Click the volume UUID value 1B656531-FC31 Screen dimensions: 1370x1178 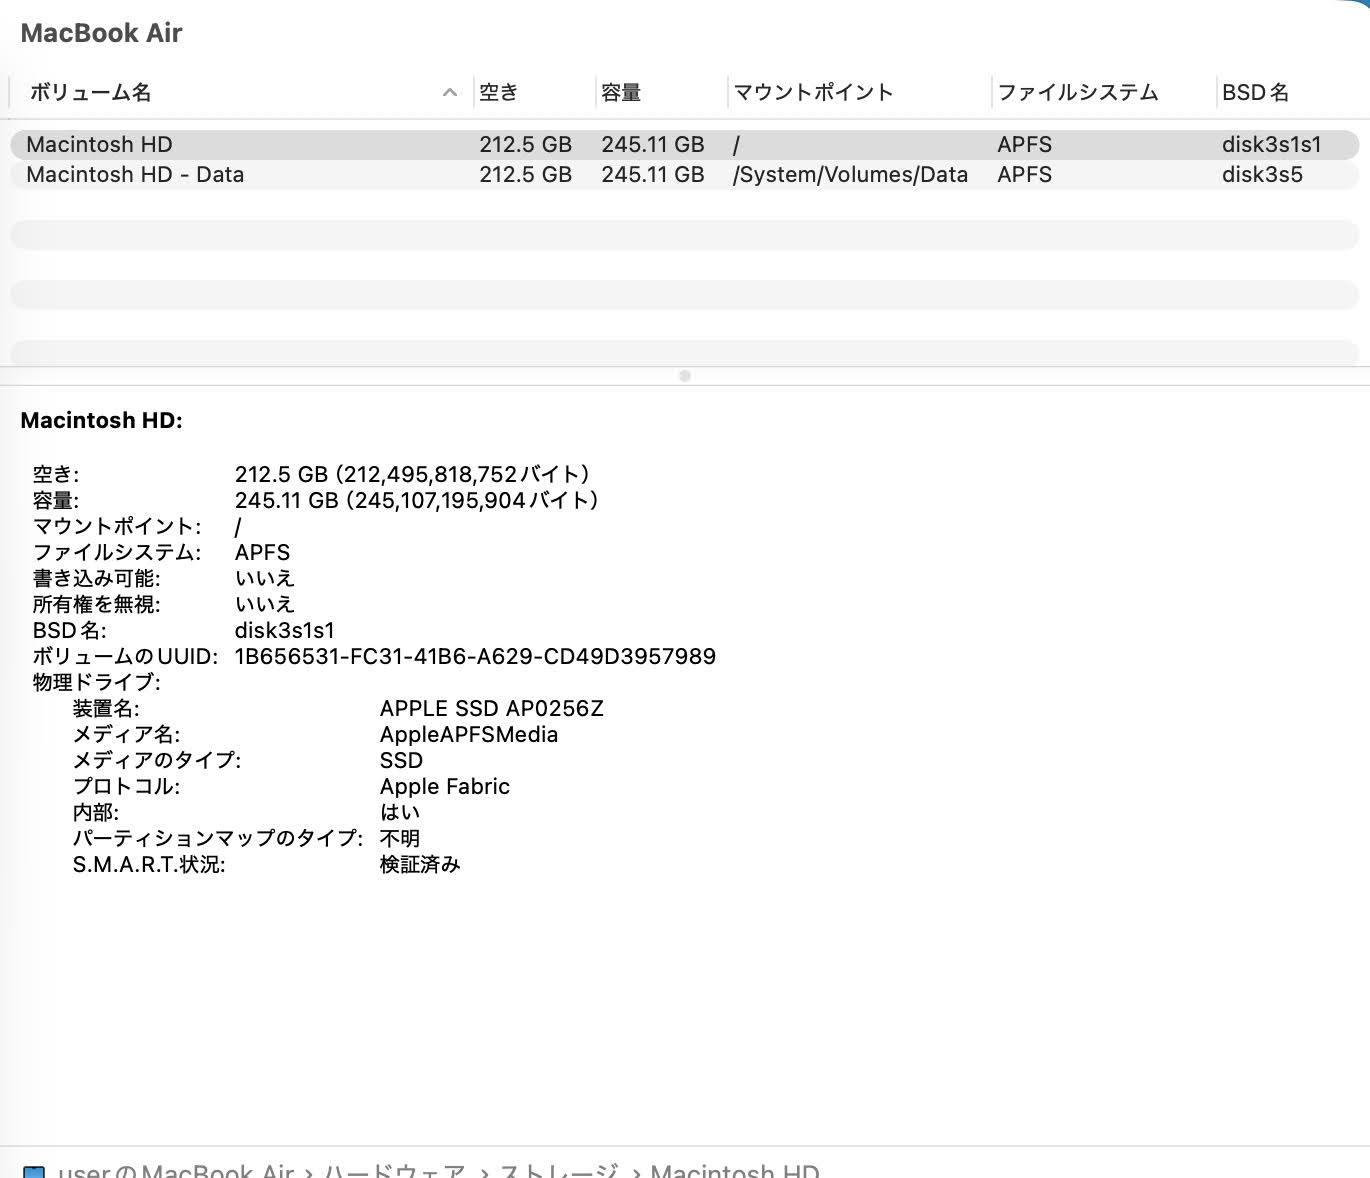(475, 656)
